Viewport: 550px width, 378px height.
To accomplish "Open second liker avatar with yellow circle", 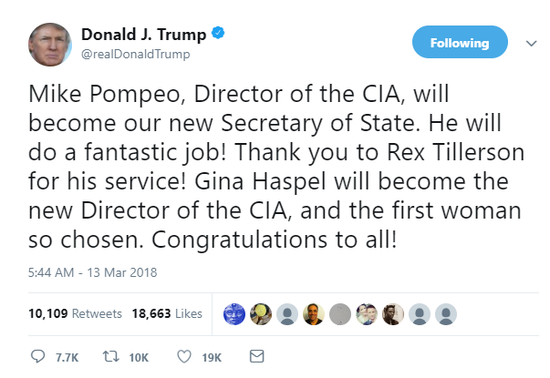I will (x=261, y=314).
